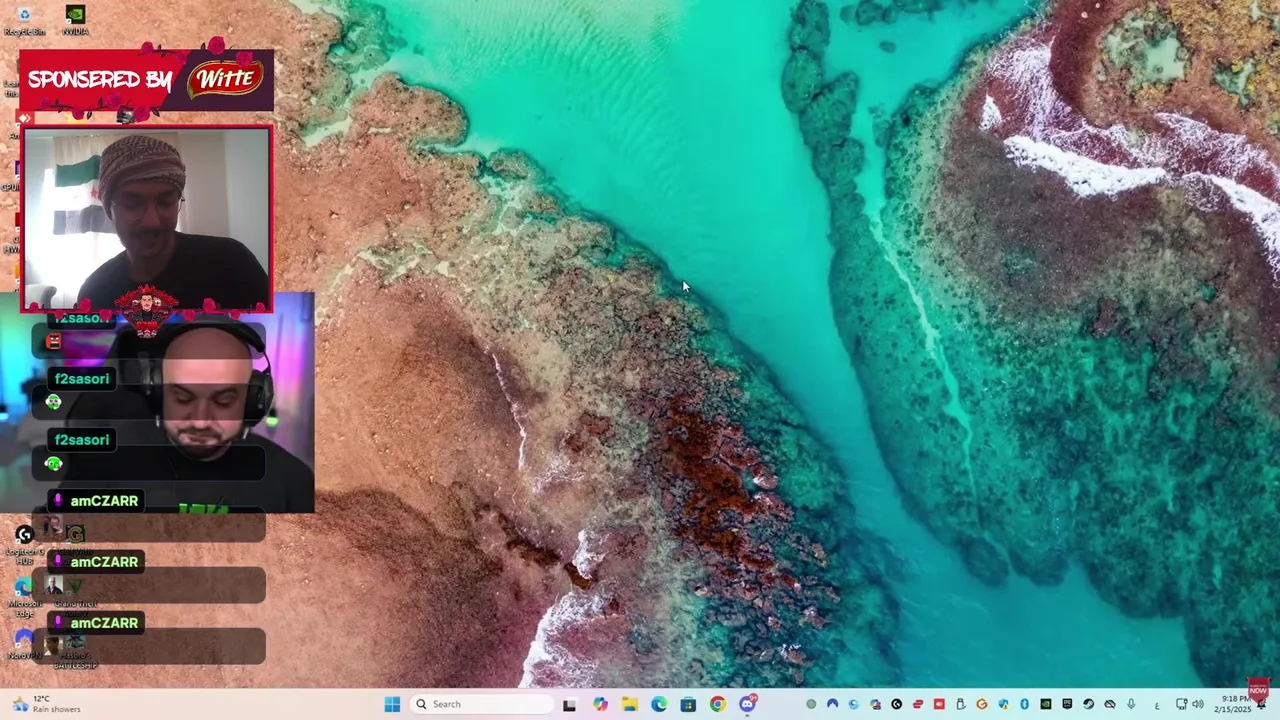Screen dimensions: 1280x720
Task: Launch Copilot from the taskbar
Action: 600,704
